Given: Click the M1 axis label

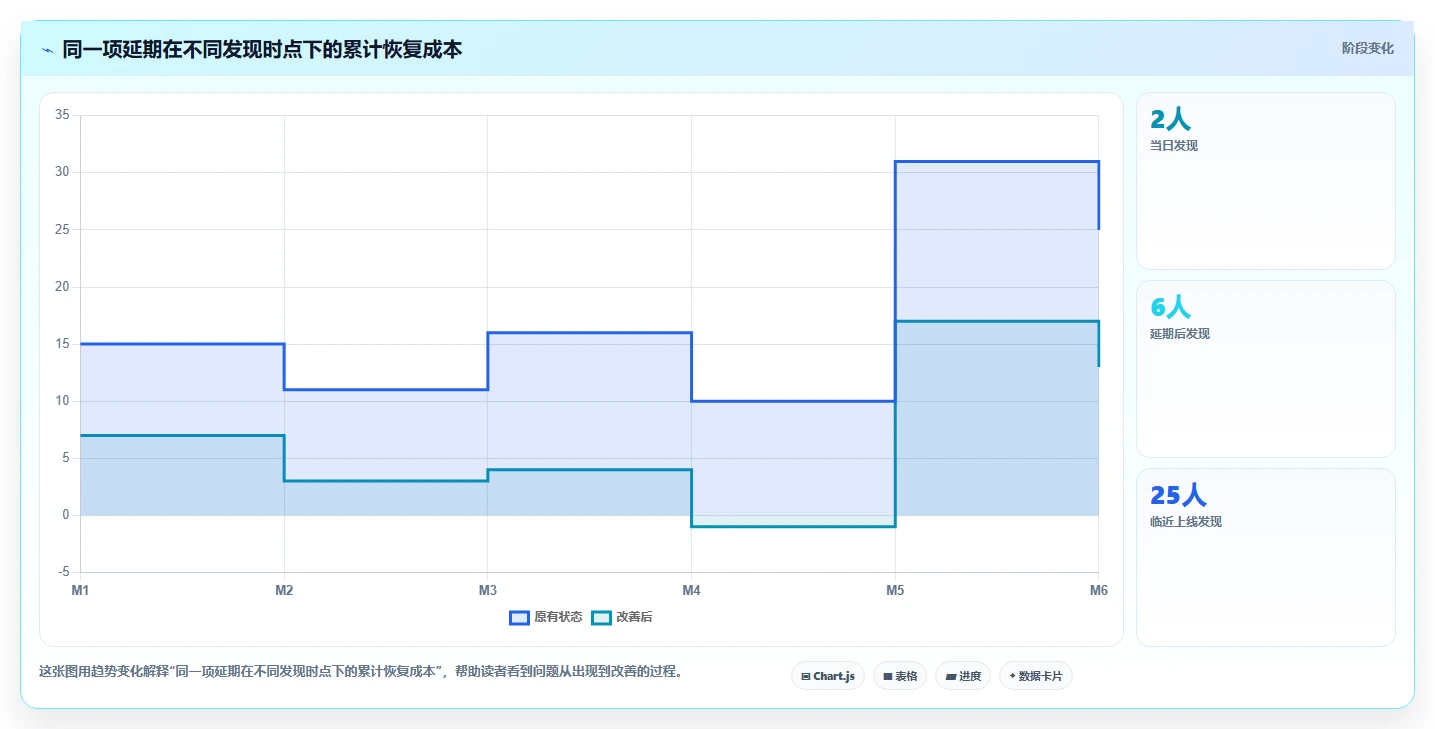Looking at the screenshot, I should click(x=80, y=591).
